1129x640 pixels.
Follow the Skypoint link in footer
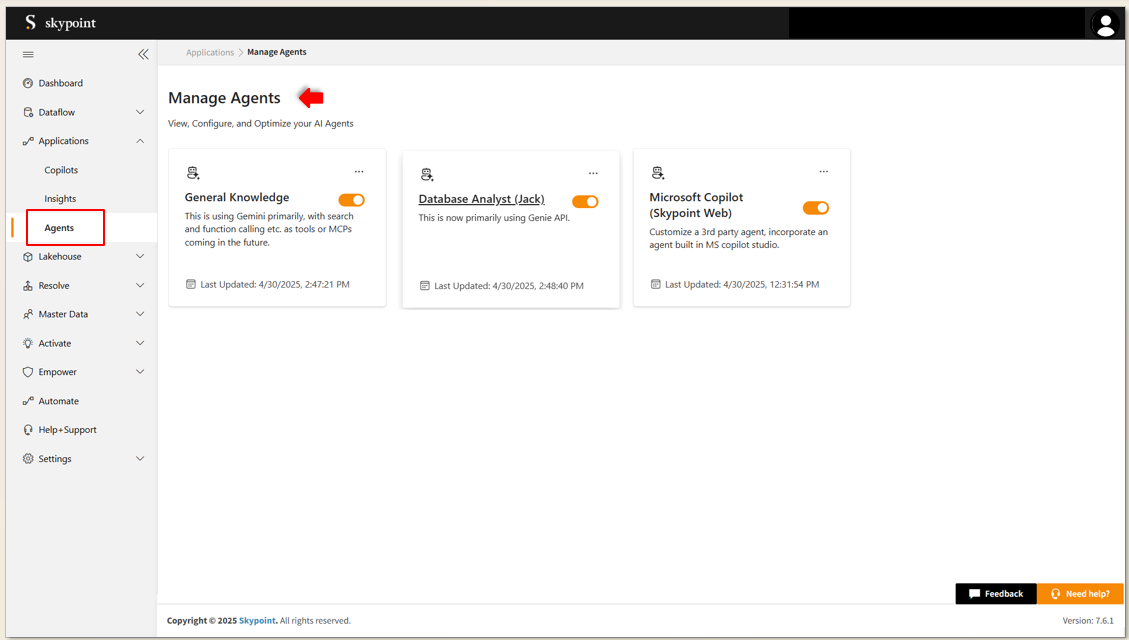point(258,621)
